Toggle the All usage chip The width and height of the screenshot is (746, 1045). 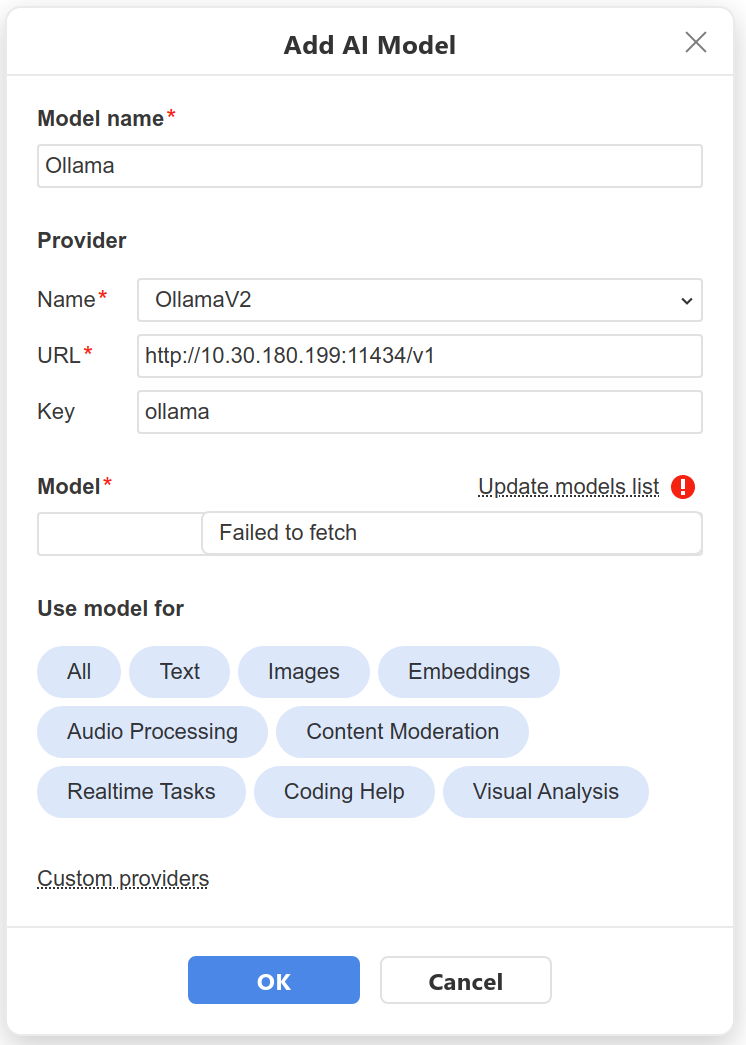coord(79,672)
